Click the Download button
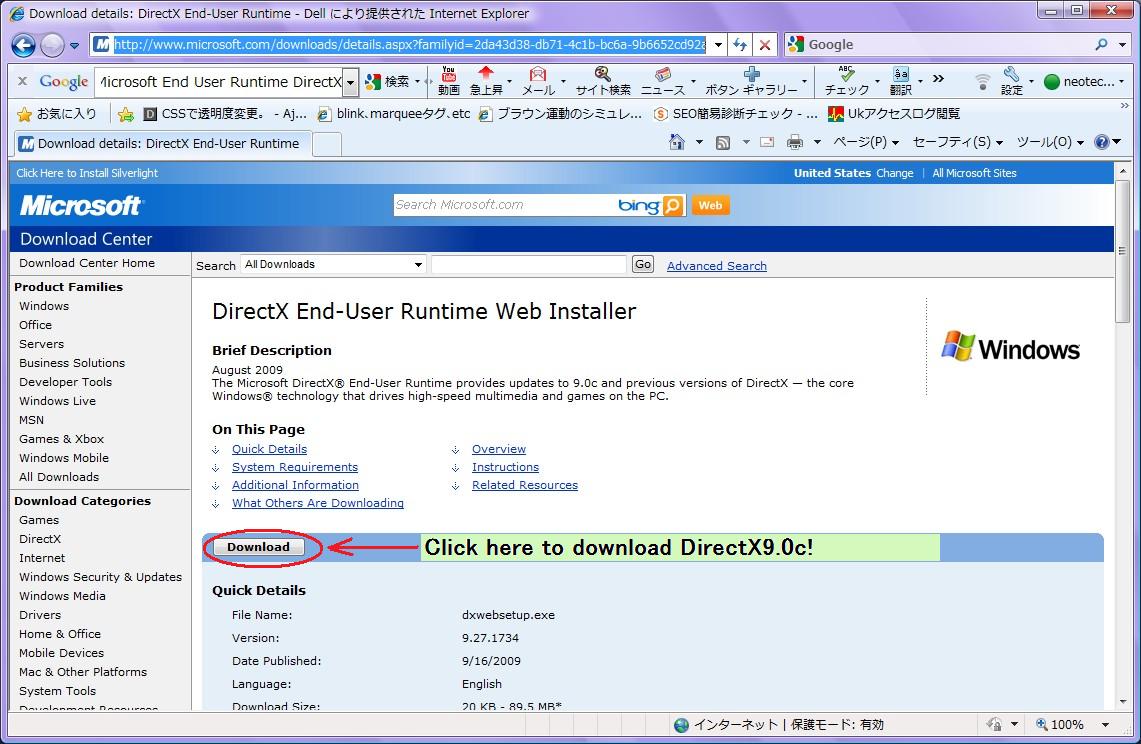1141x744 pixels. click(258, 547)
